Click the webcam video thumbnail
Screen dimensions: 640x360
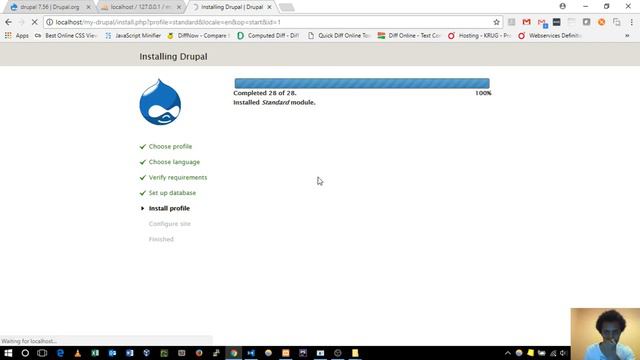pos(605,334)
